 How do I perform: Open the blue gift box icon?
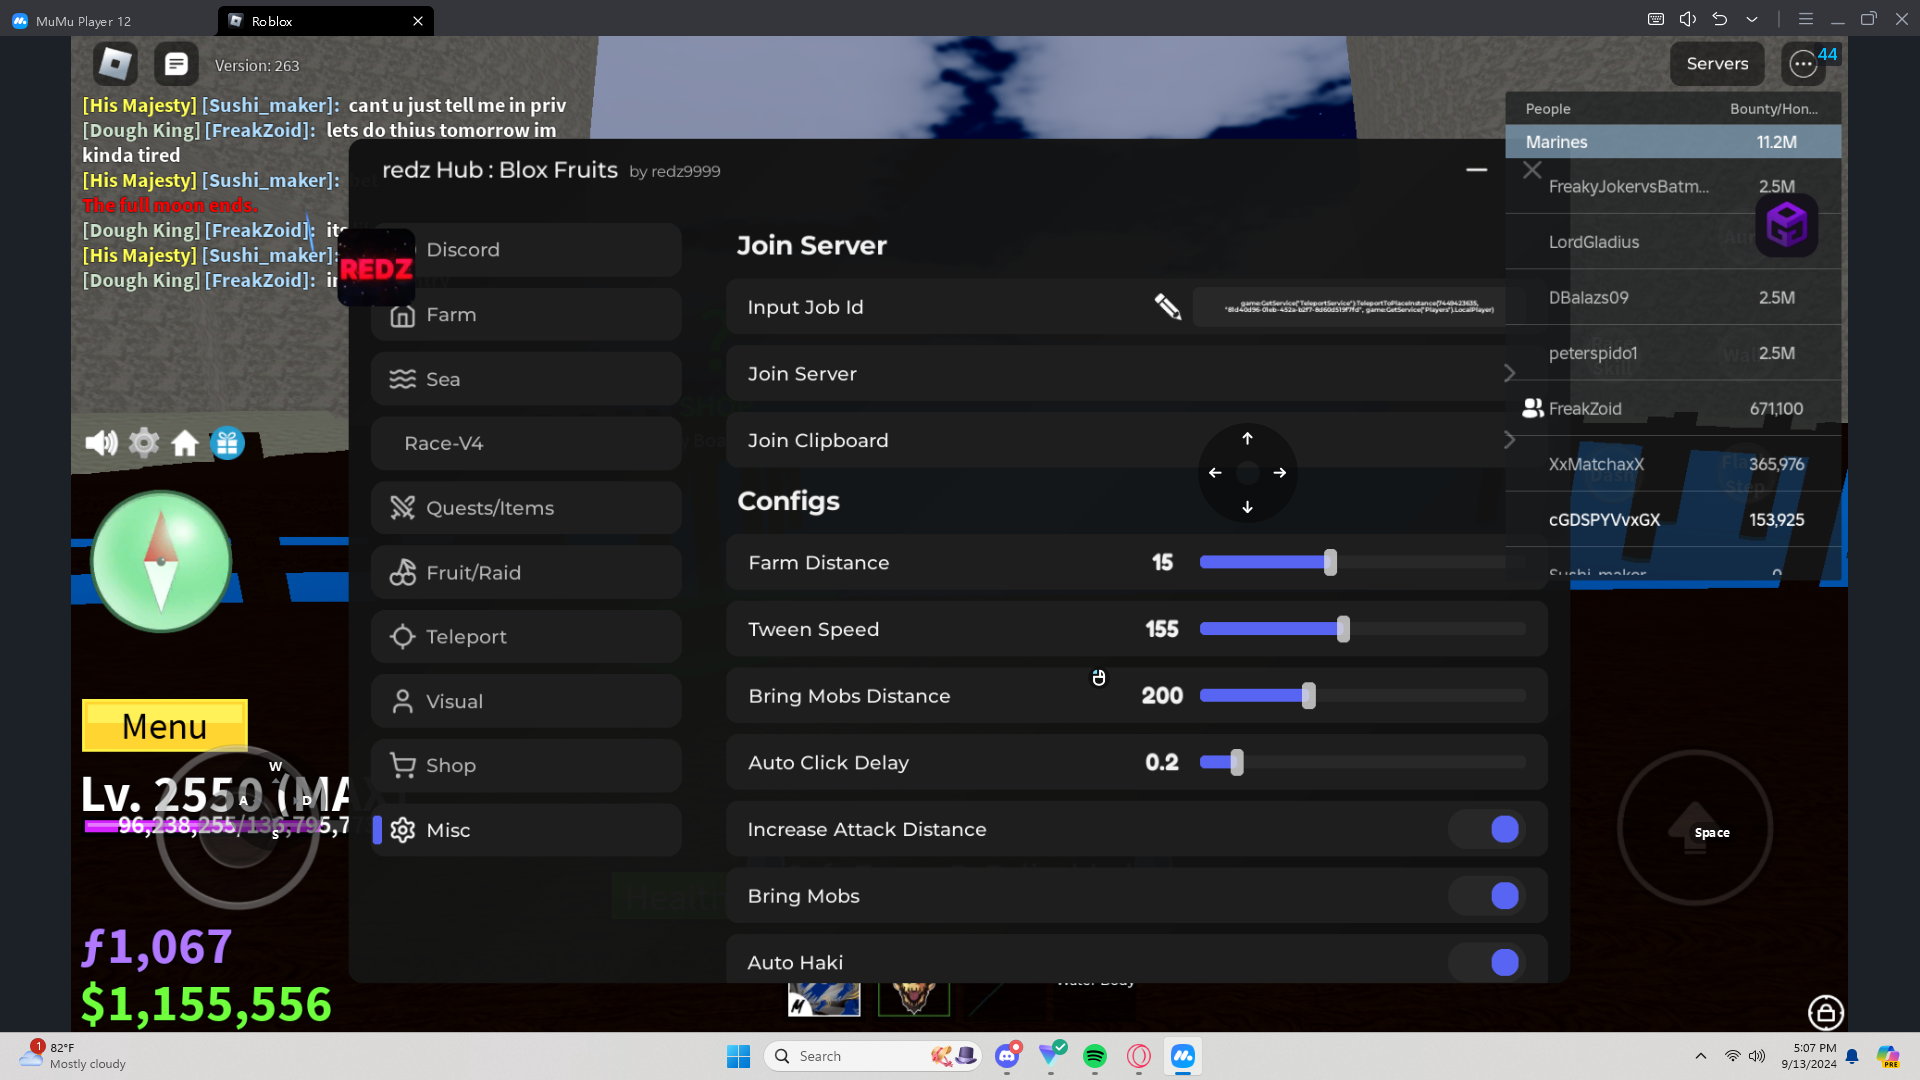228,443
